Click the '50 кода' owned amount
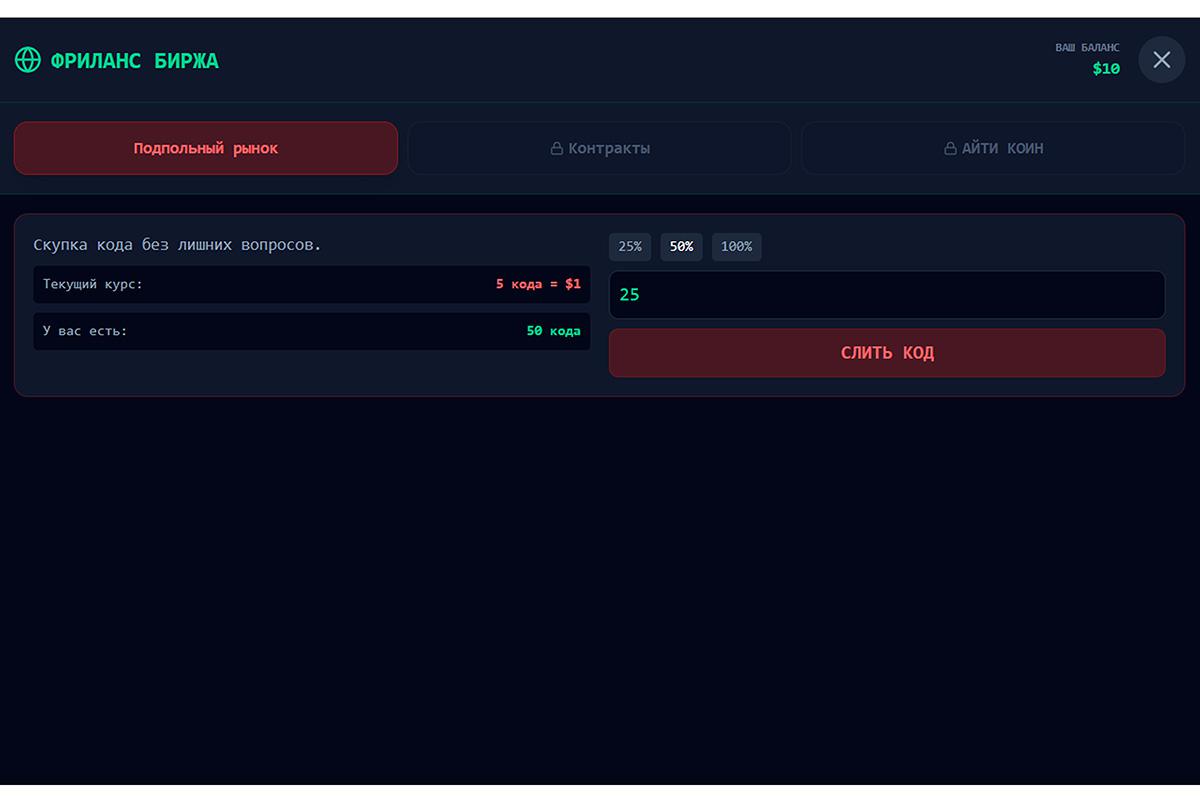Viewport: 1200px width, 800px height. (553, 331)
